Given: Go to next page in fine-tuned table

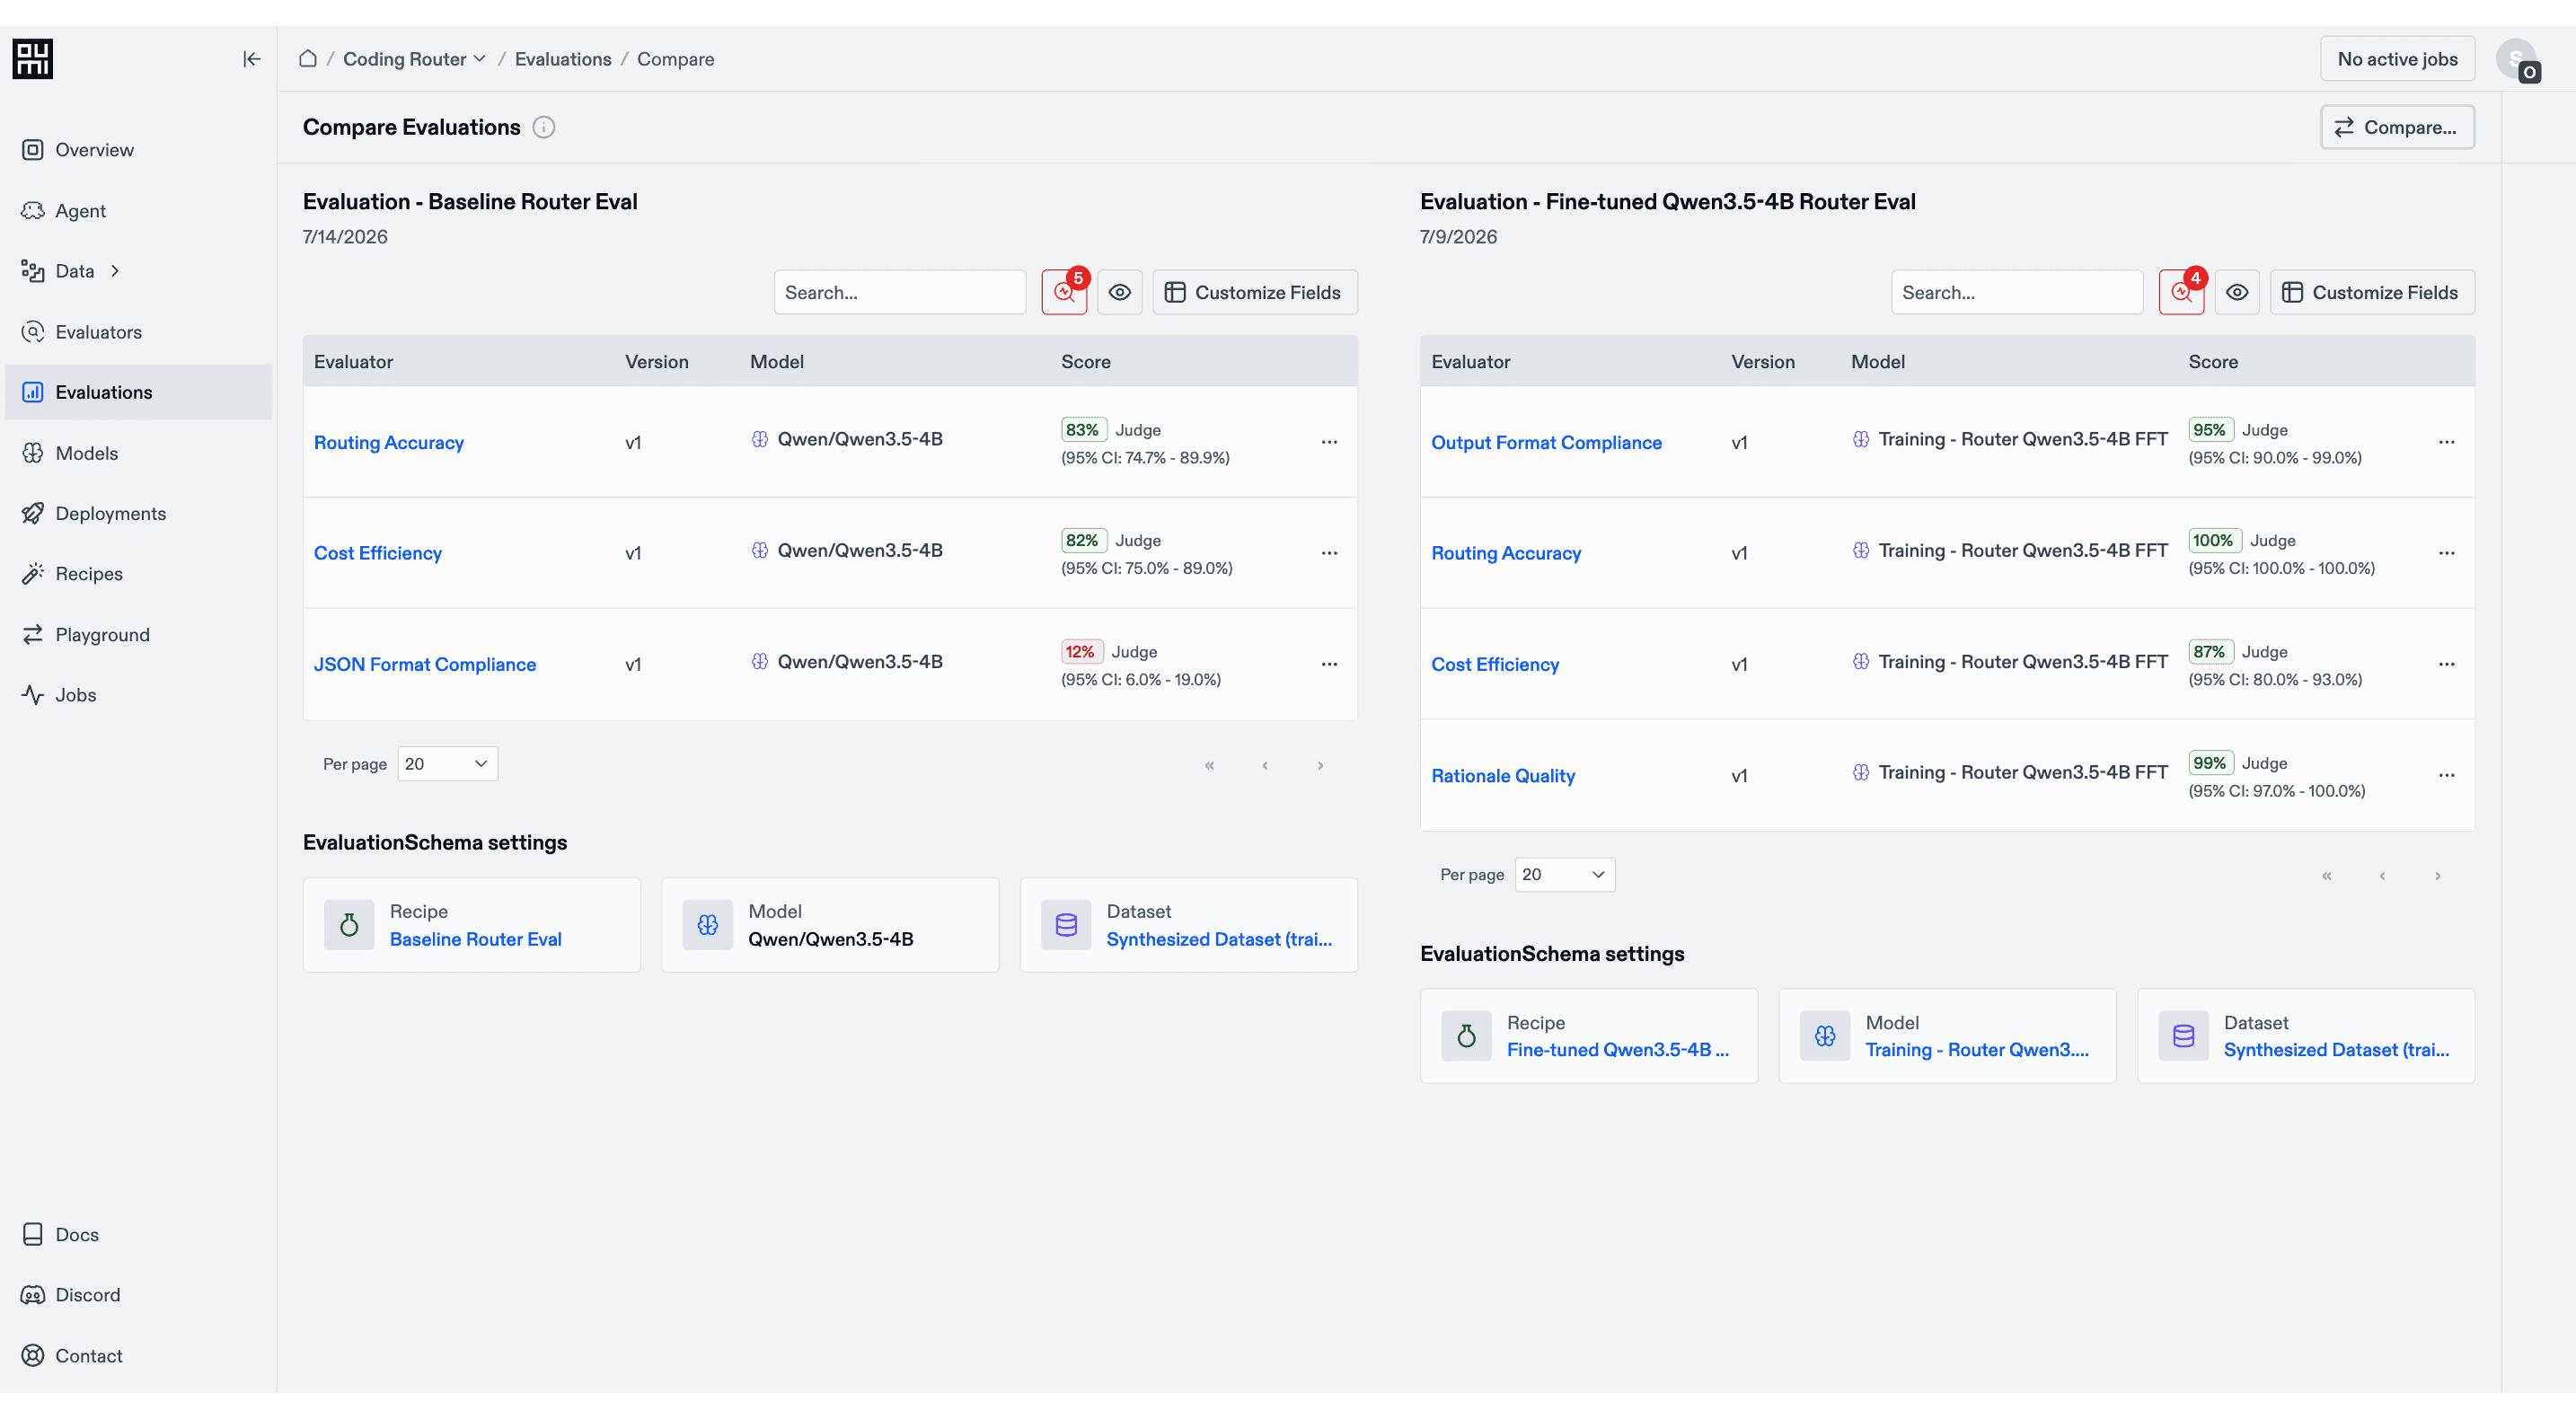Looking at the screenshot, I should 2437,876.
